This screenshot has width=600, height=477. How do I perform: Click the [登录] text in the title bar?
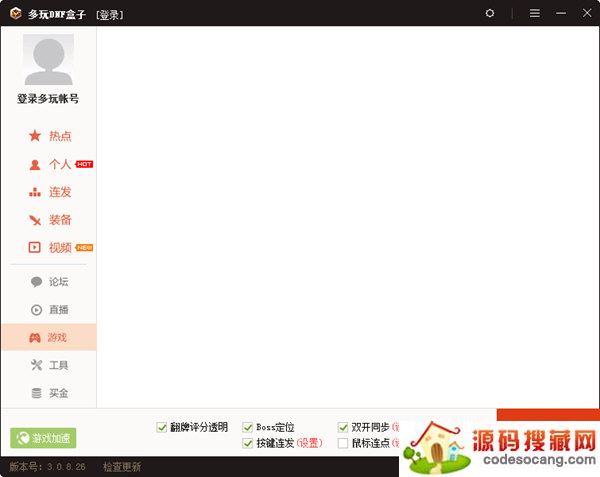tap(110, 15)
